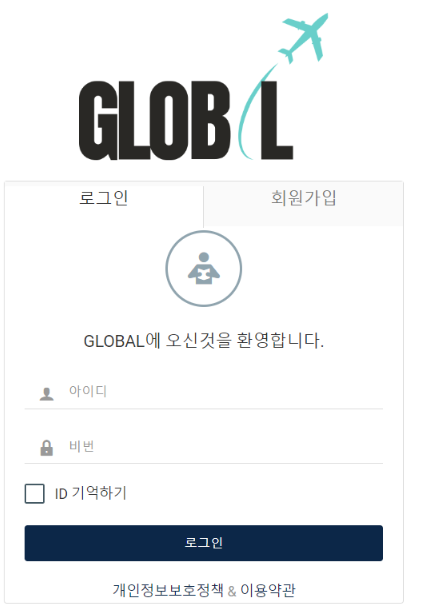Enable the ID 기억하기 checkbox
The width and height of the screenshot is (422, 614).
pos(34,493)
